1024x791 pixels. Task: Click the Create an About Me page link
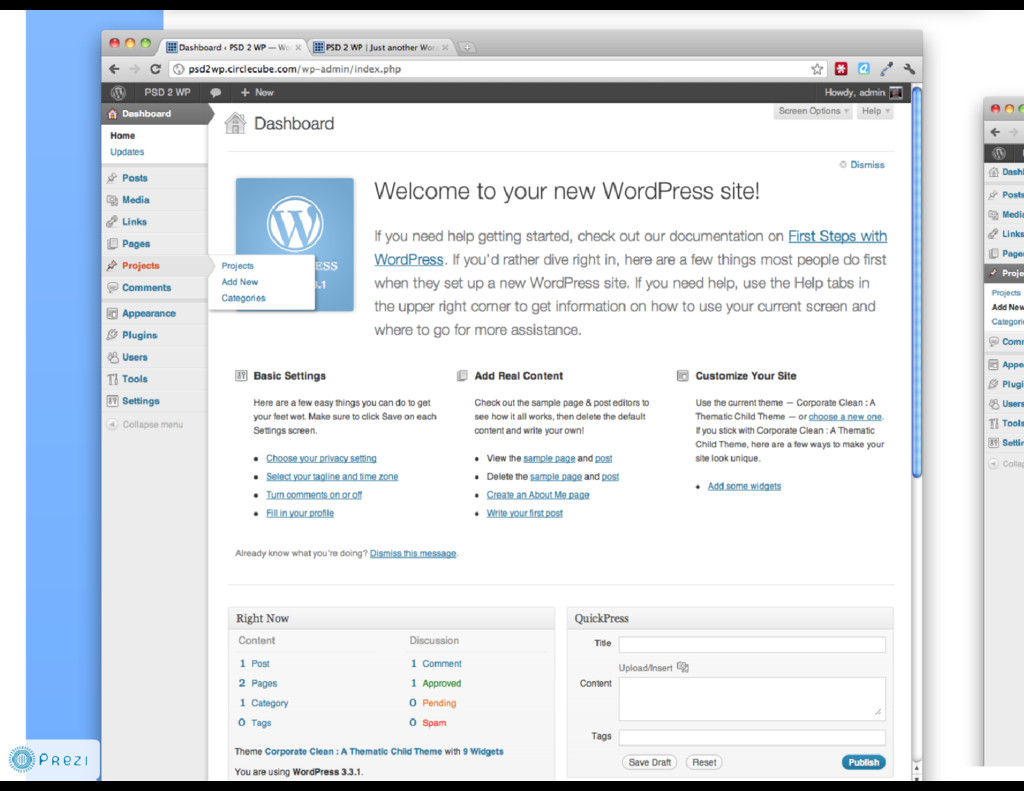tap(538, 495)
